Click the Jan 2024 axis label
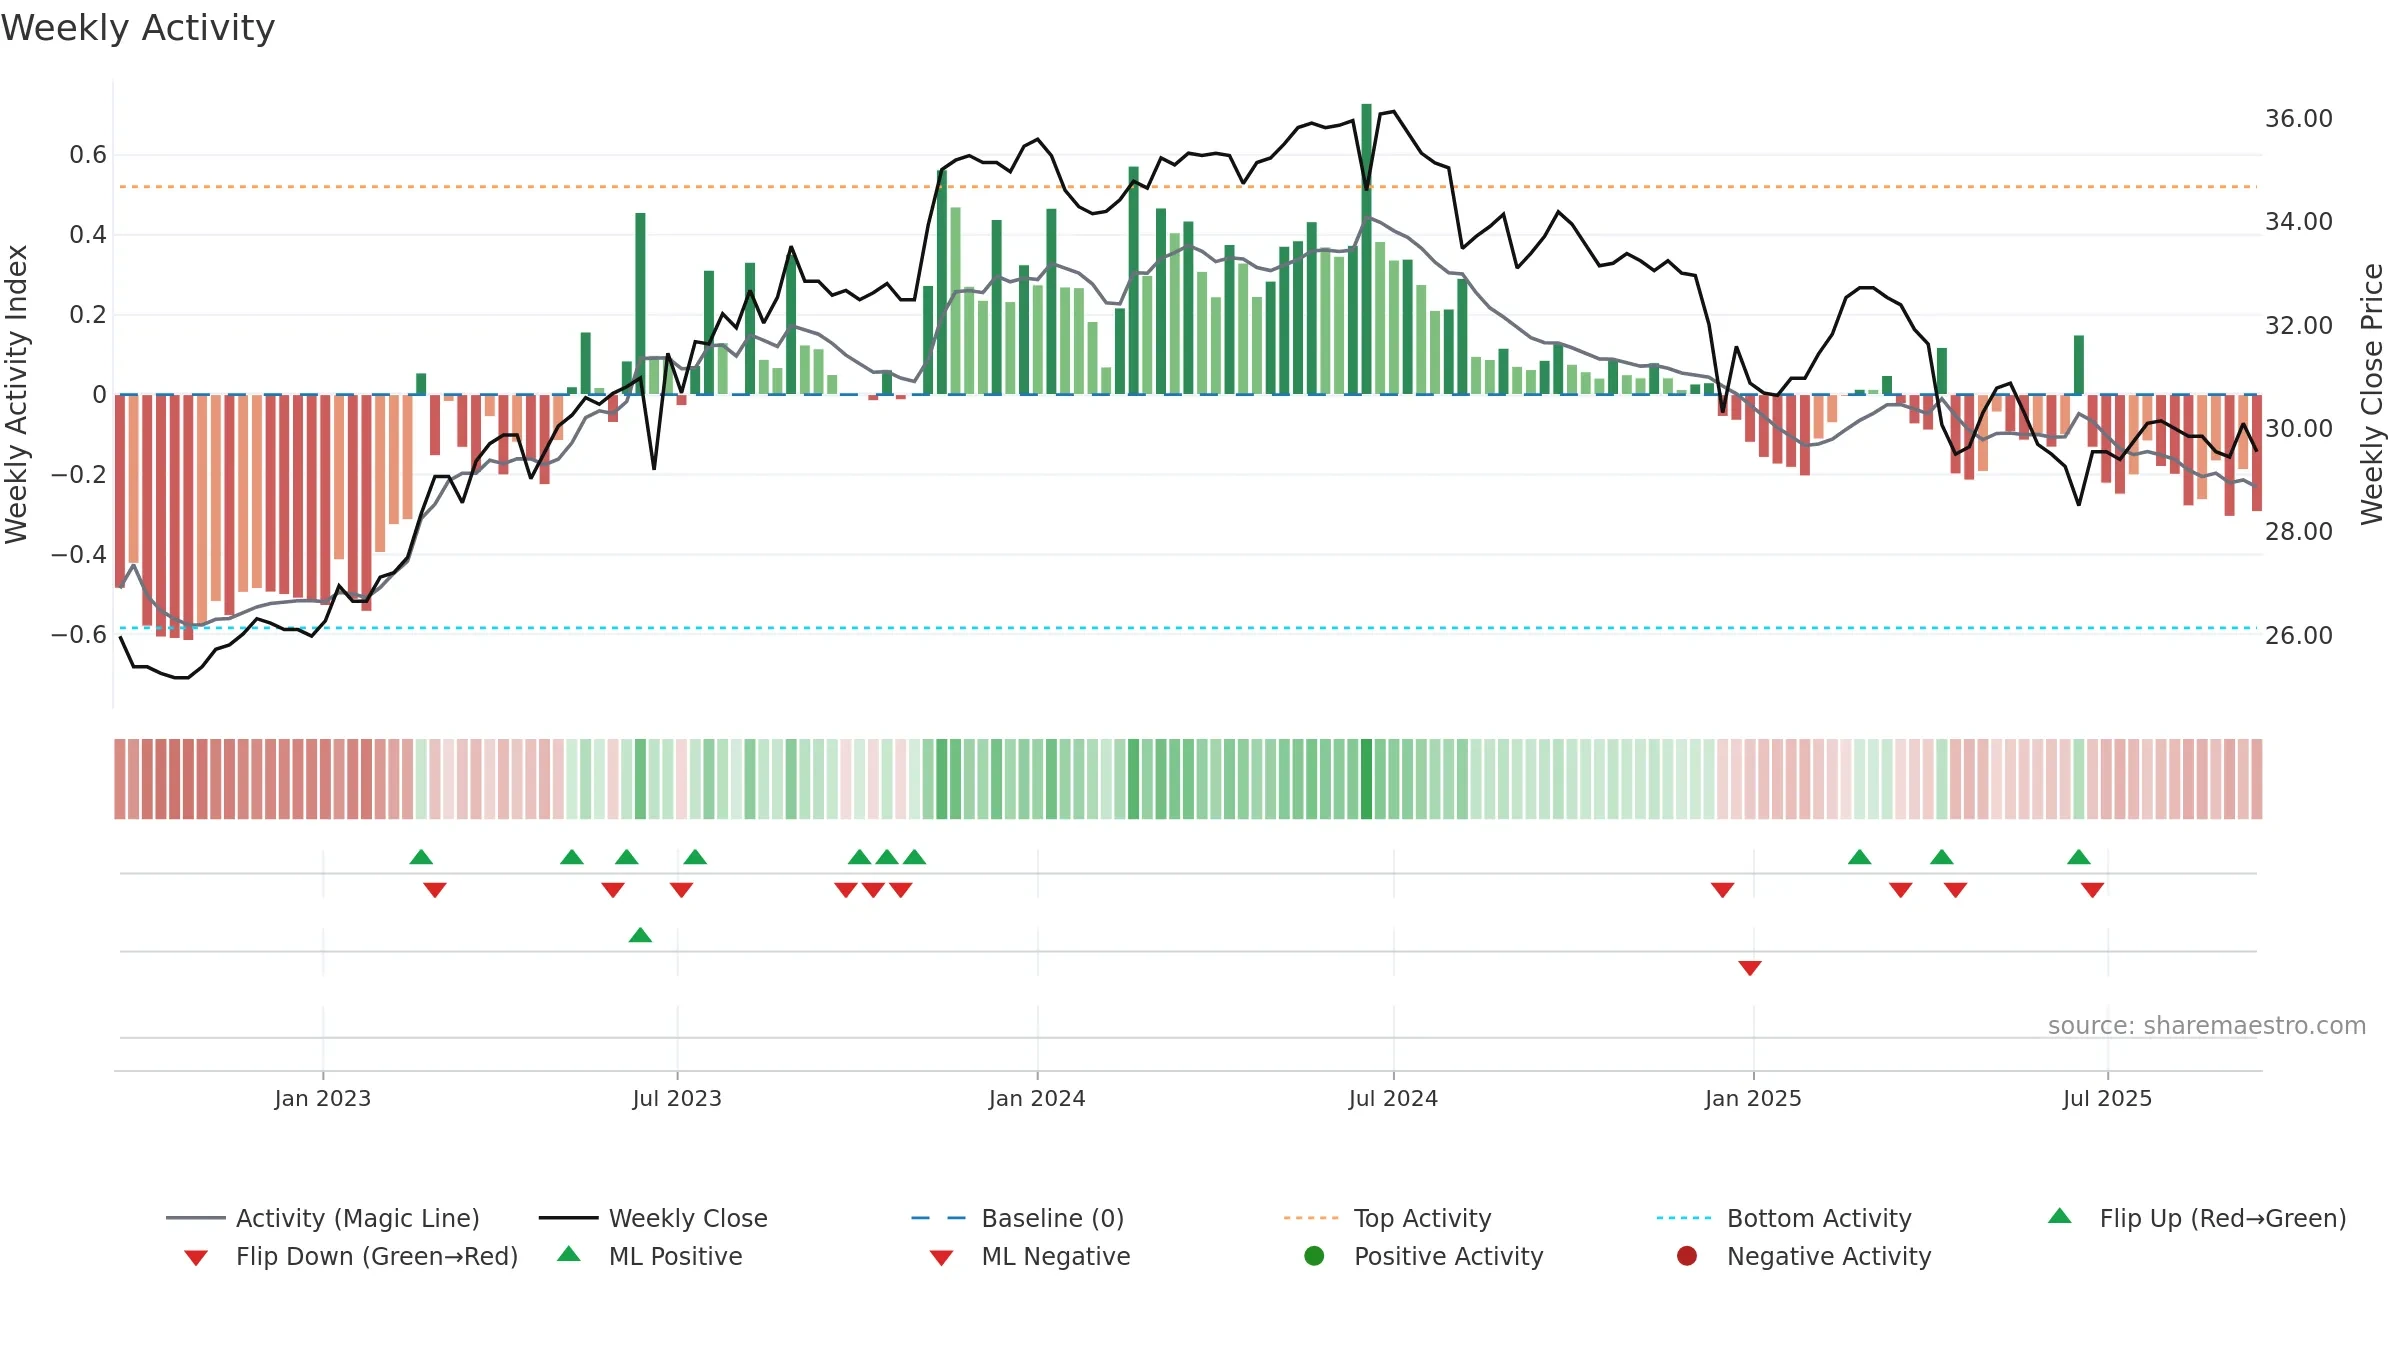2400x1350 pixels. tap(1037, 1098)
